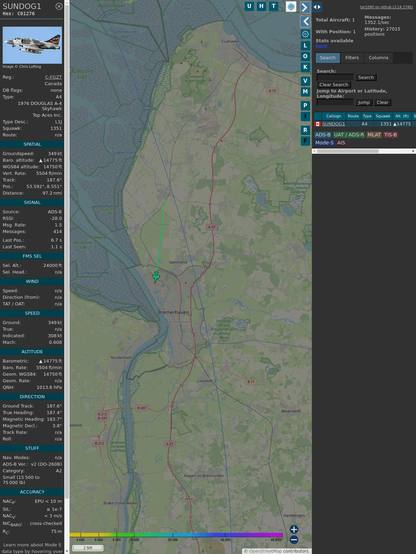This screenshot has height=554, width=416.
Task: Click the horizontal scrollbar under aircraft table
Action: coord(348,151)
